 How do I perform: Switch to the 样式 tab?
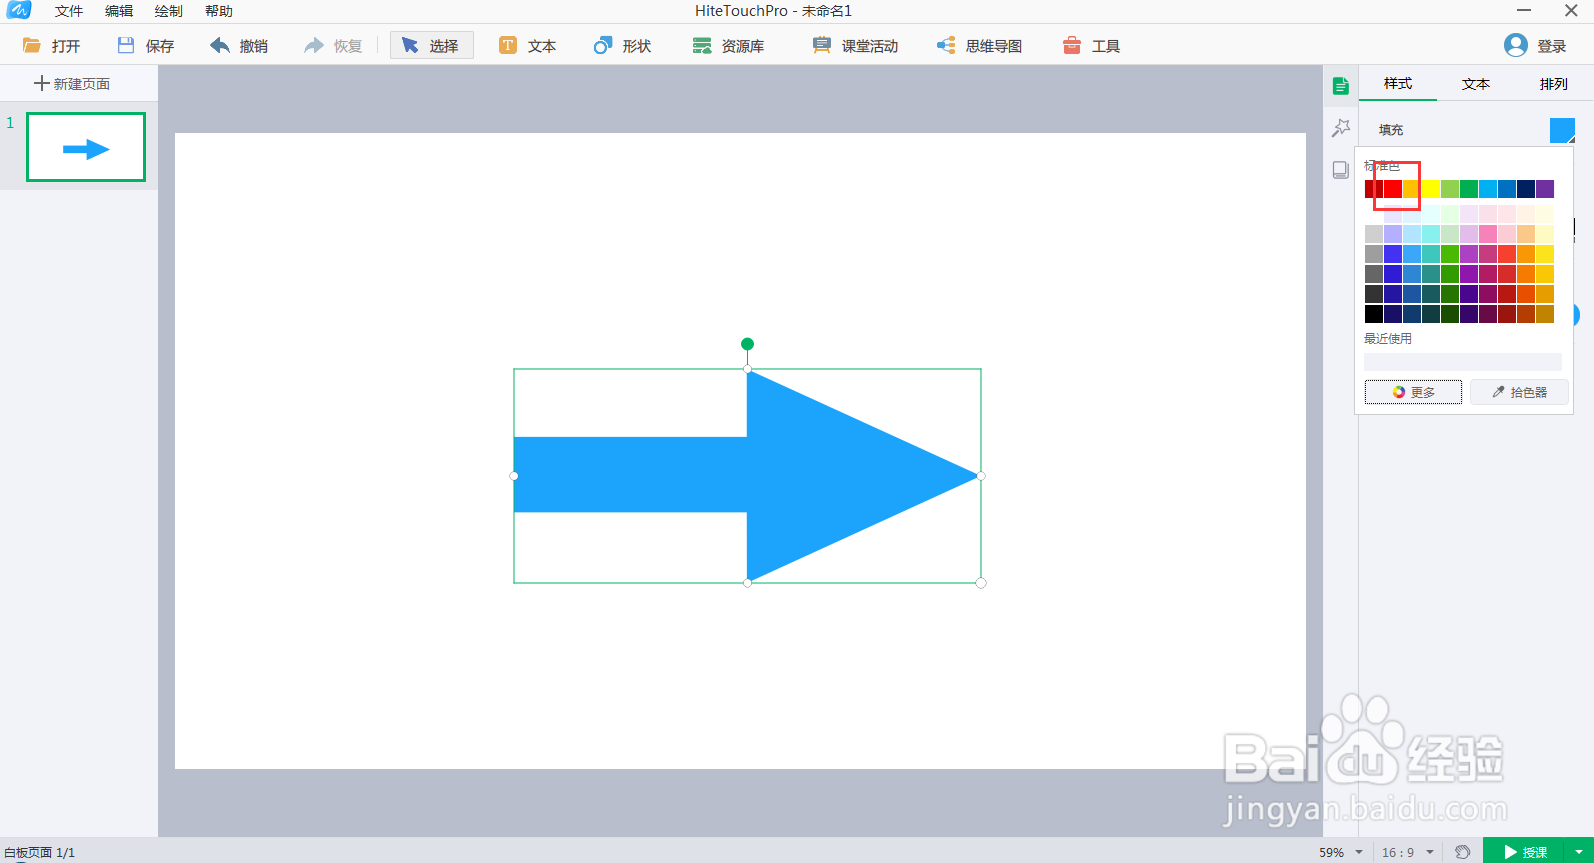pos(1398,84)
